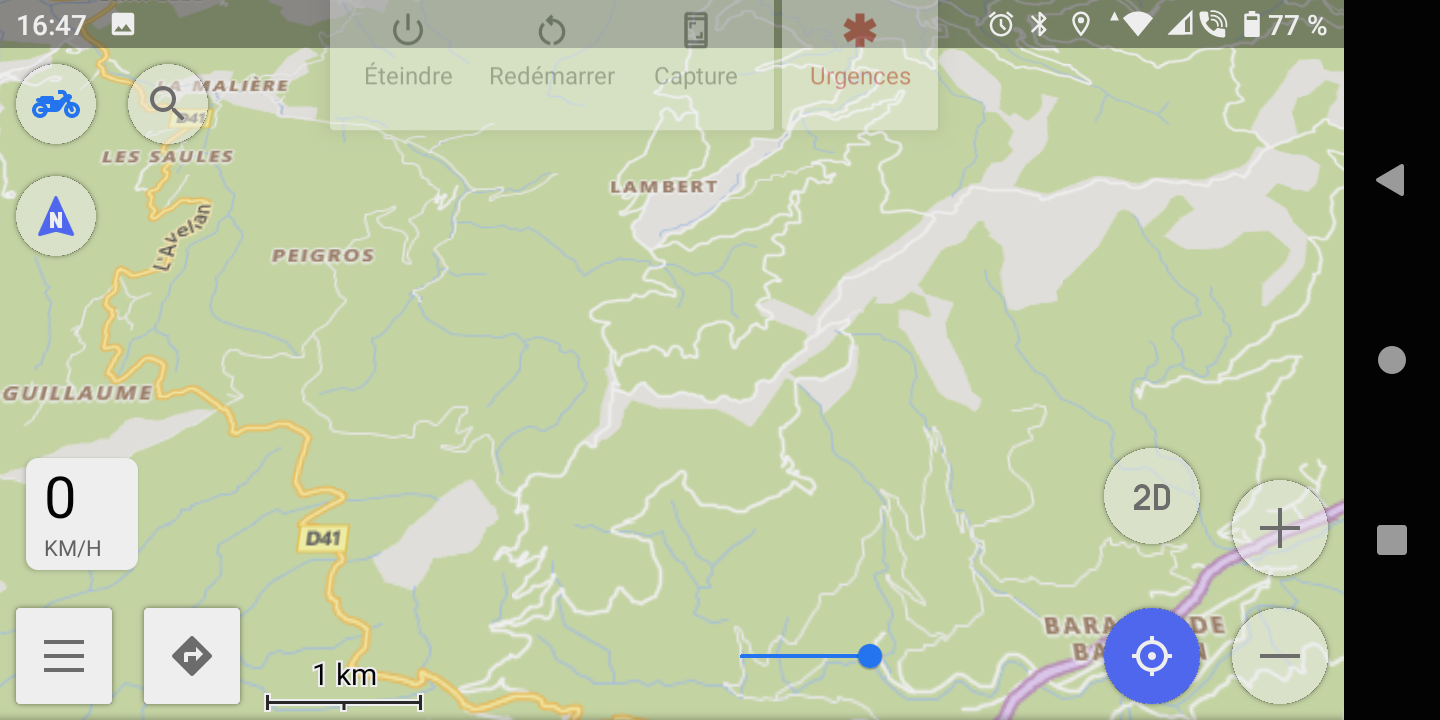
Task: Tap the Android home circle button
Action: point(1392,360)
